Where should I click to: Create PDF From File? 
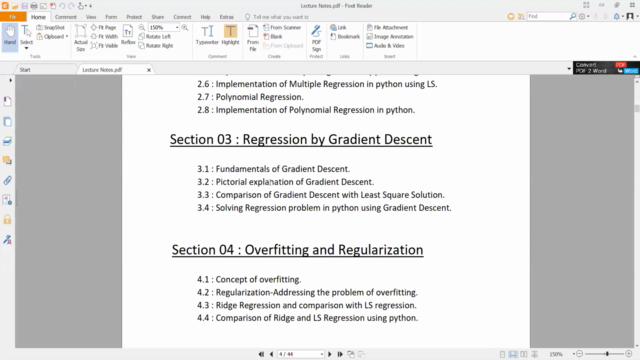pos(253,38)
